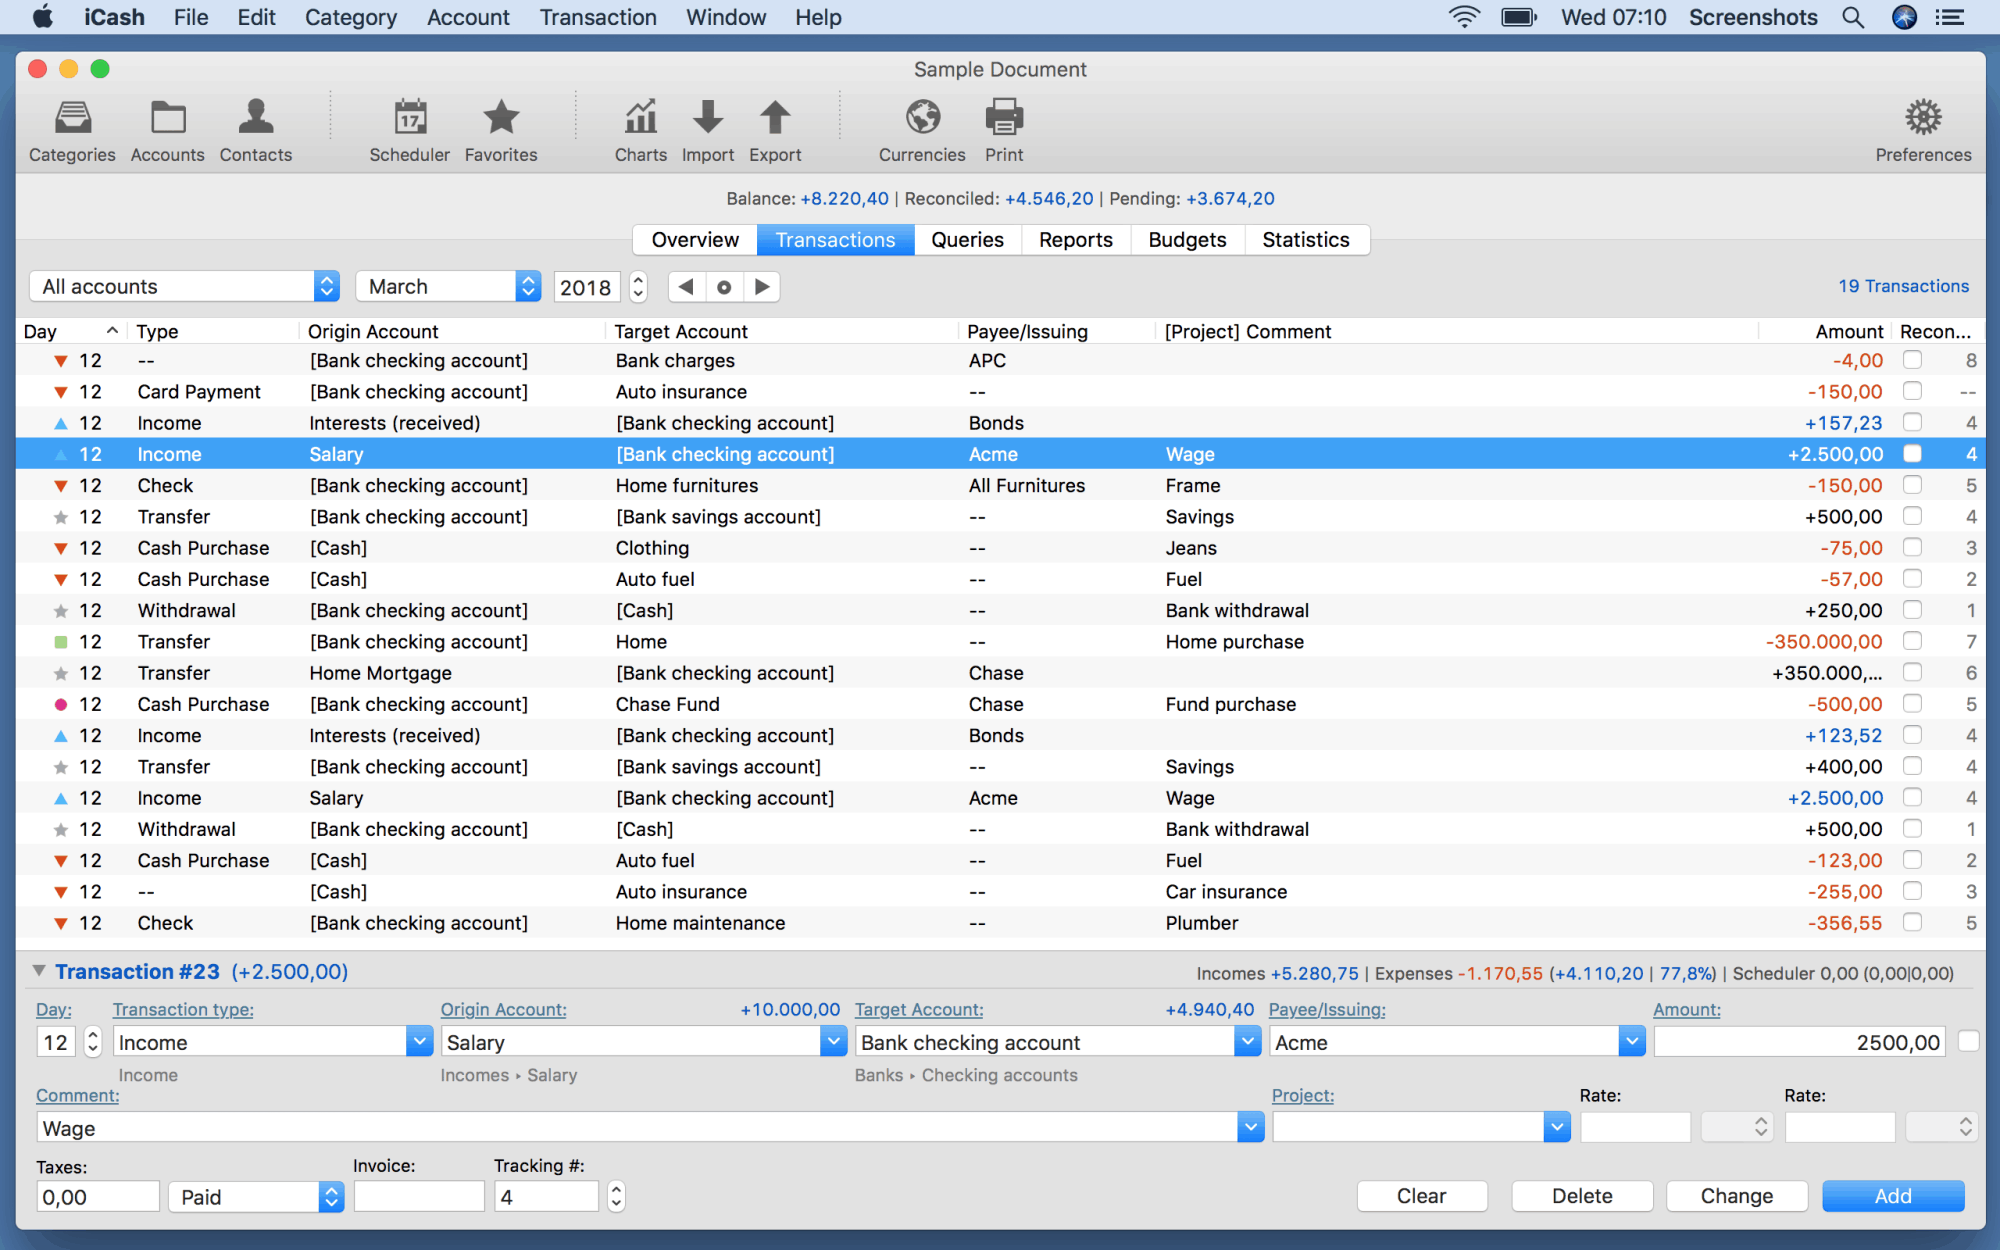Click the Delete button for selected transaction

pyautogui.click(x=1581, y=1197)
